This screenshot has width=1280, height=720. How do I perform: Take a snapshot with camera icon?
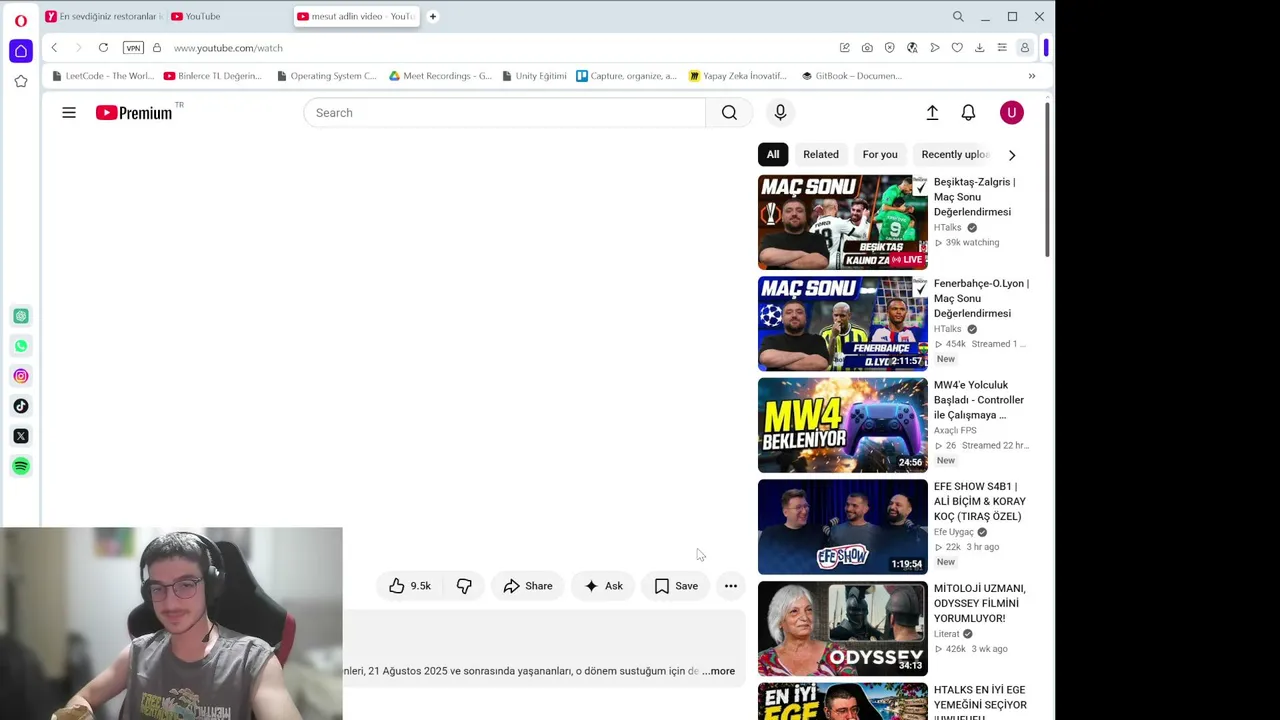(867, 48)
